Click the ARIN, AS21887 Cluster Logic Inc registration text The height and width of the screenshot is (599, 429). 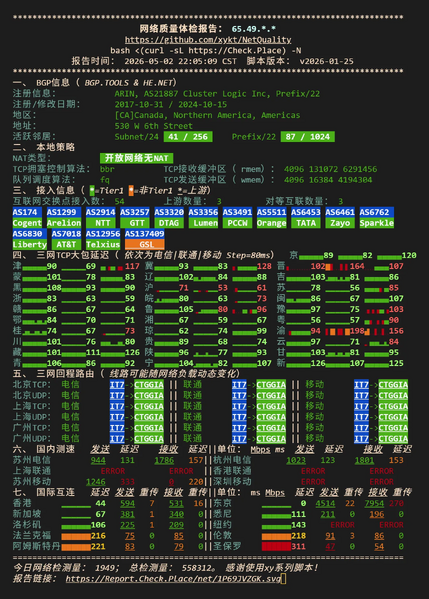pos(217,94)
